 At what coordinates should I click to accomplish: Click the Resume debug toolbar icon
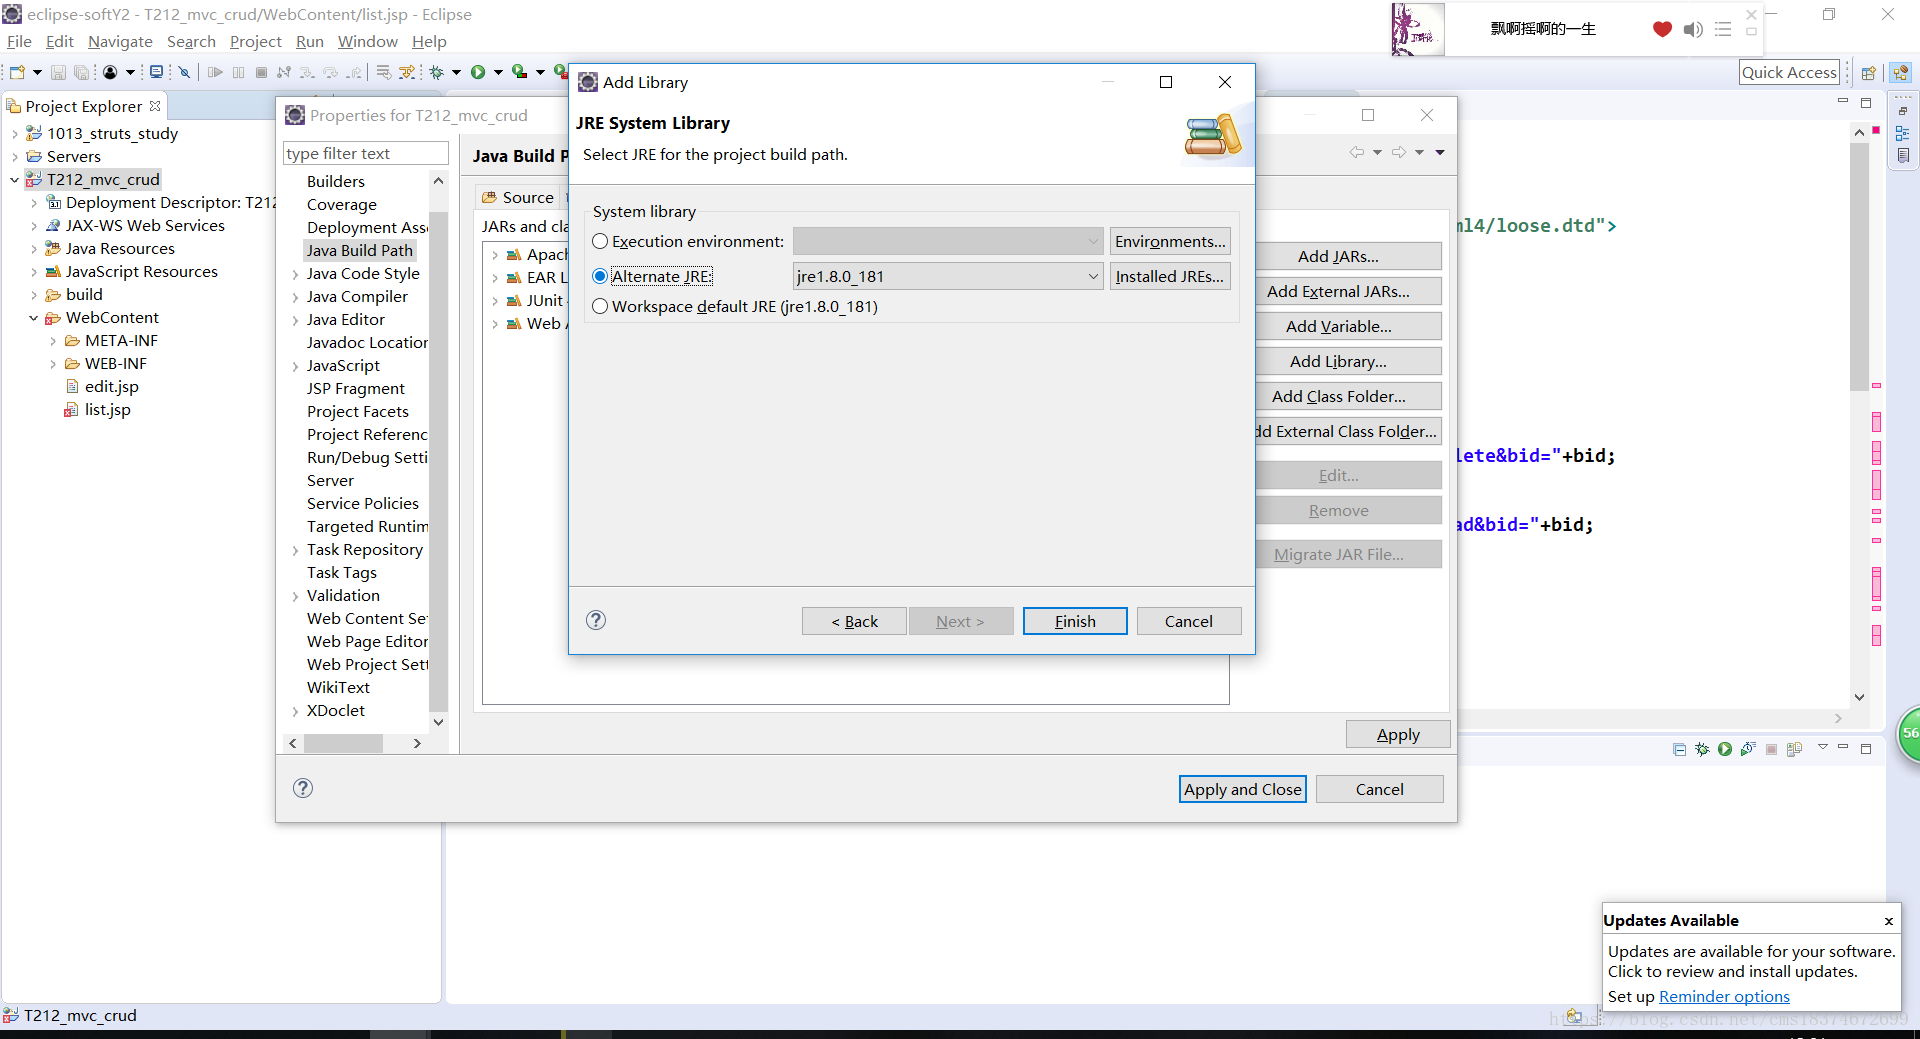coord(215,72)
